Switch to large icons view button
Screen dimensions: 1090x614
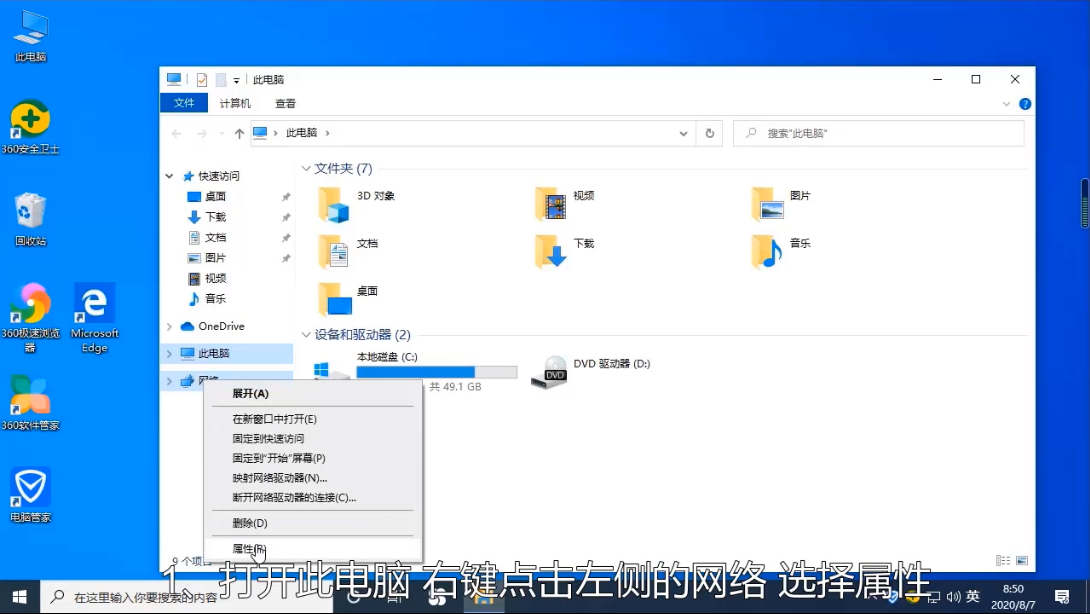tap(1022, 560)
